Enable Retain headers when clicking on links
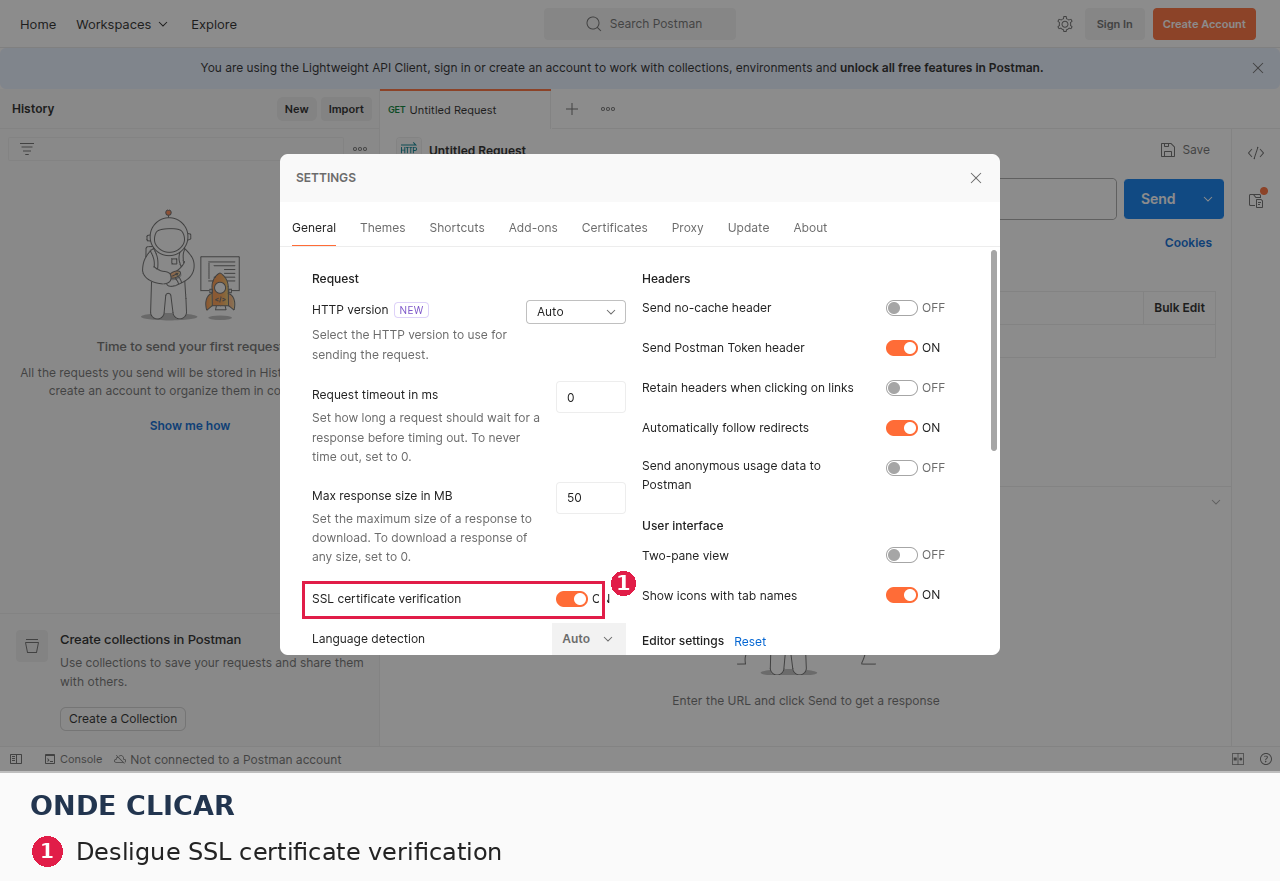The height and width of the screenshot is (881, 1280). tap(902, 388)
